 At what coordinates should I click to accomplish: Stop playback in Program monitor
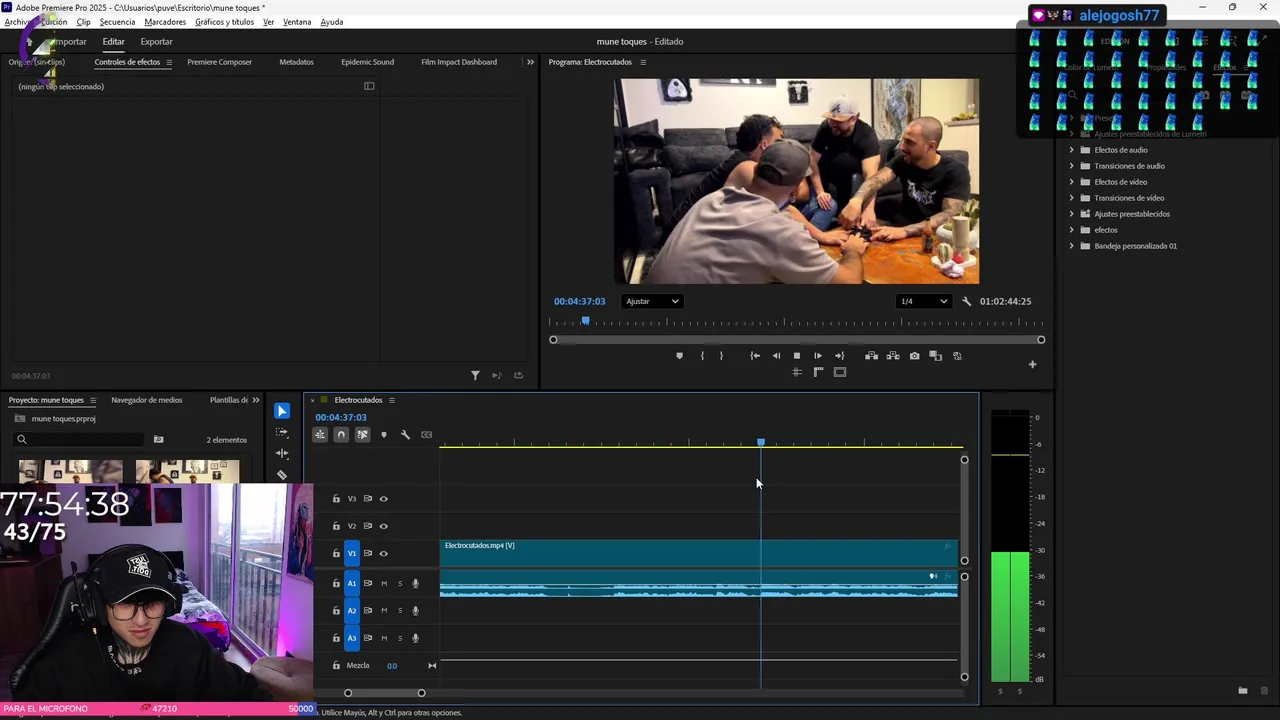click(797, 356)
